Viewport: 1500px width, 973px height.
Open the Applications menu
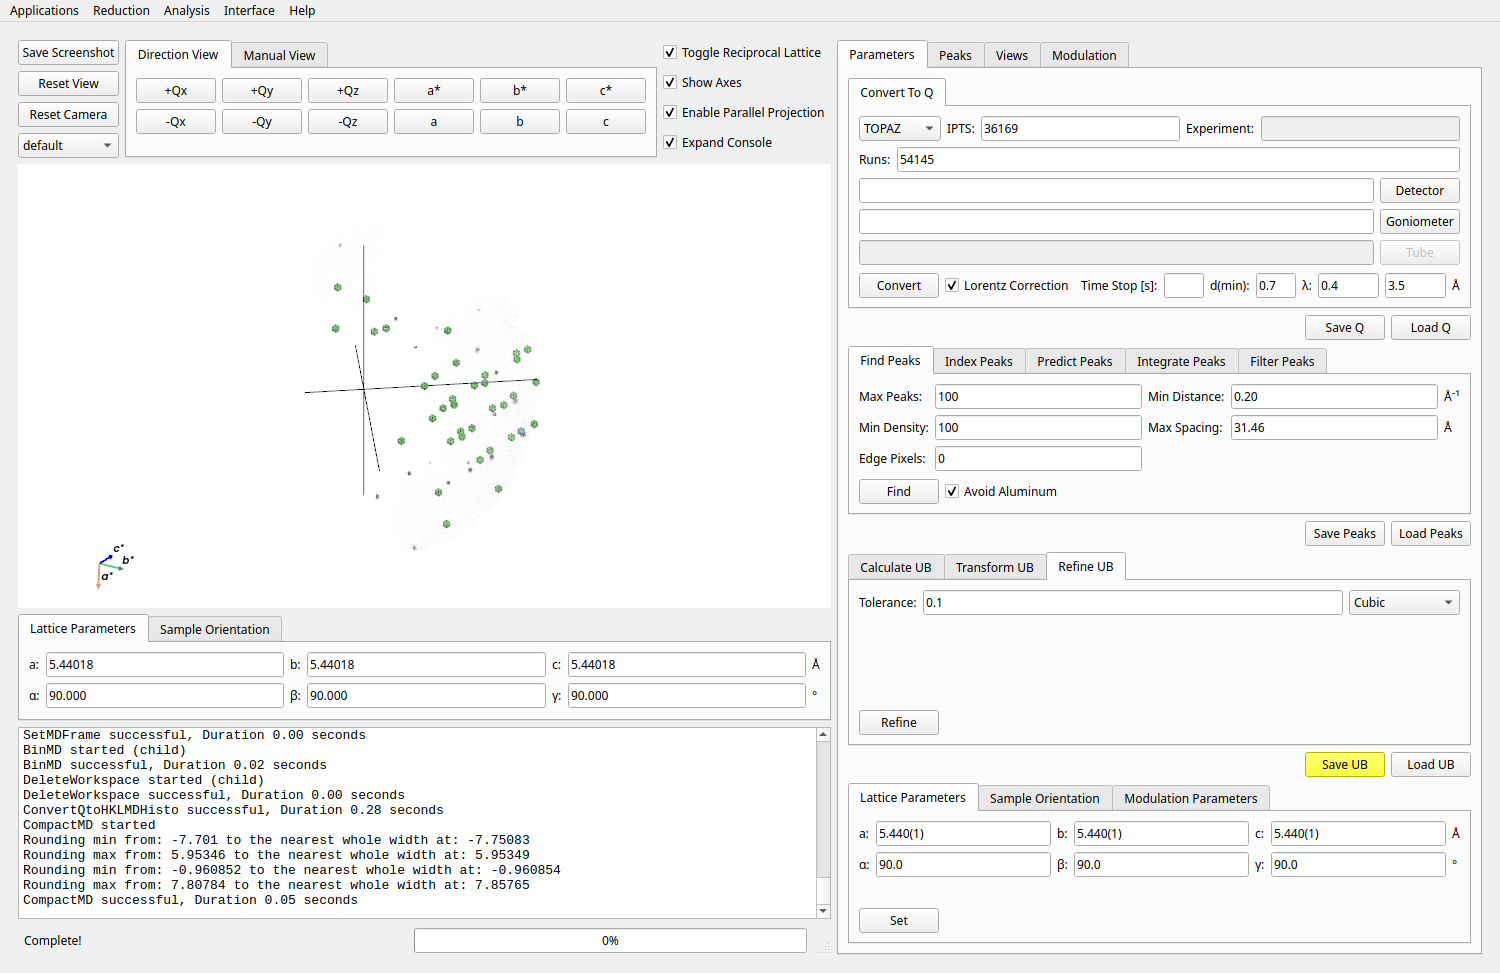tap(44, 10)
